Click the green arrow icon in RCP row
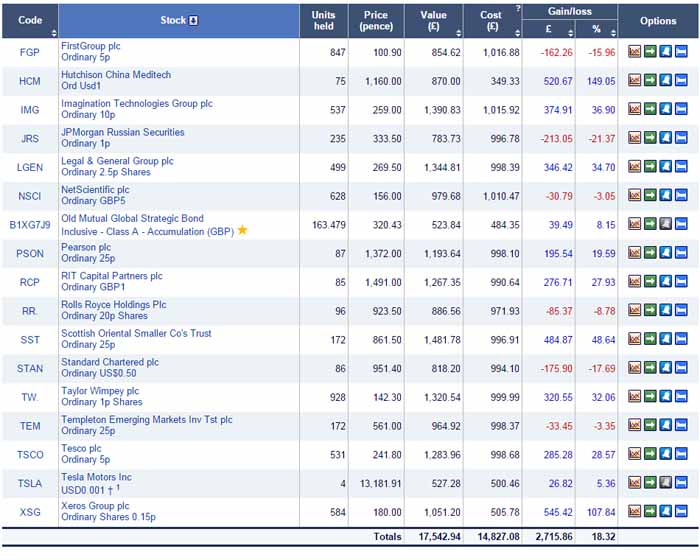The height and width of the screenshot is (560, 700). click(650, 281)
